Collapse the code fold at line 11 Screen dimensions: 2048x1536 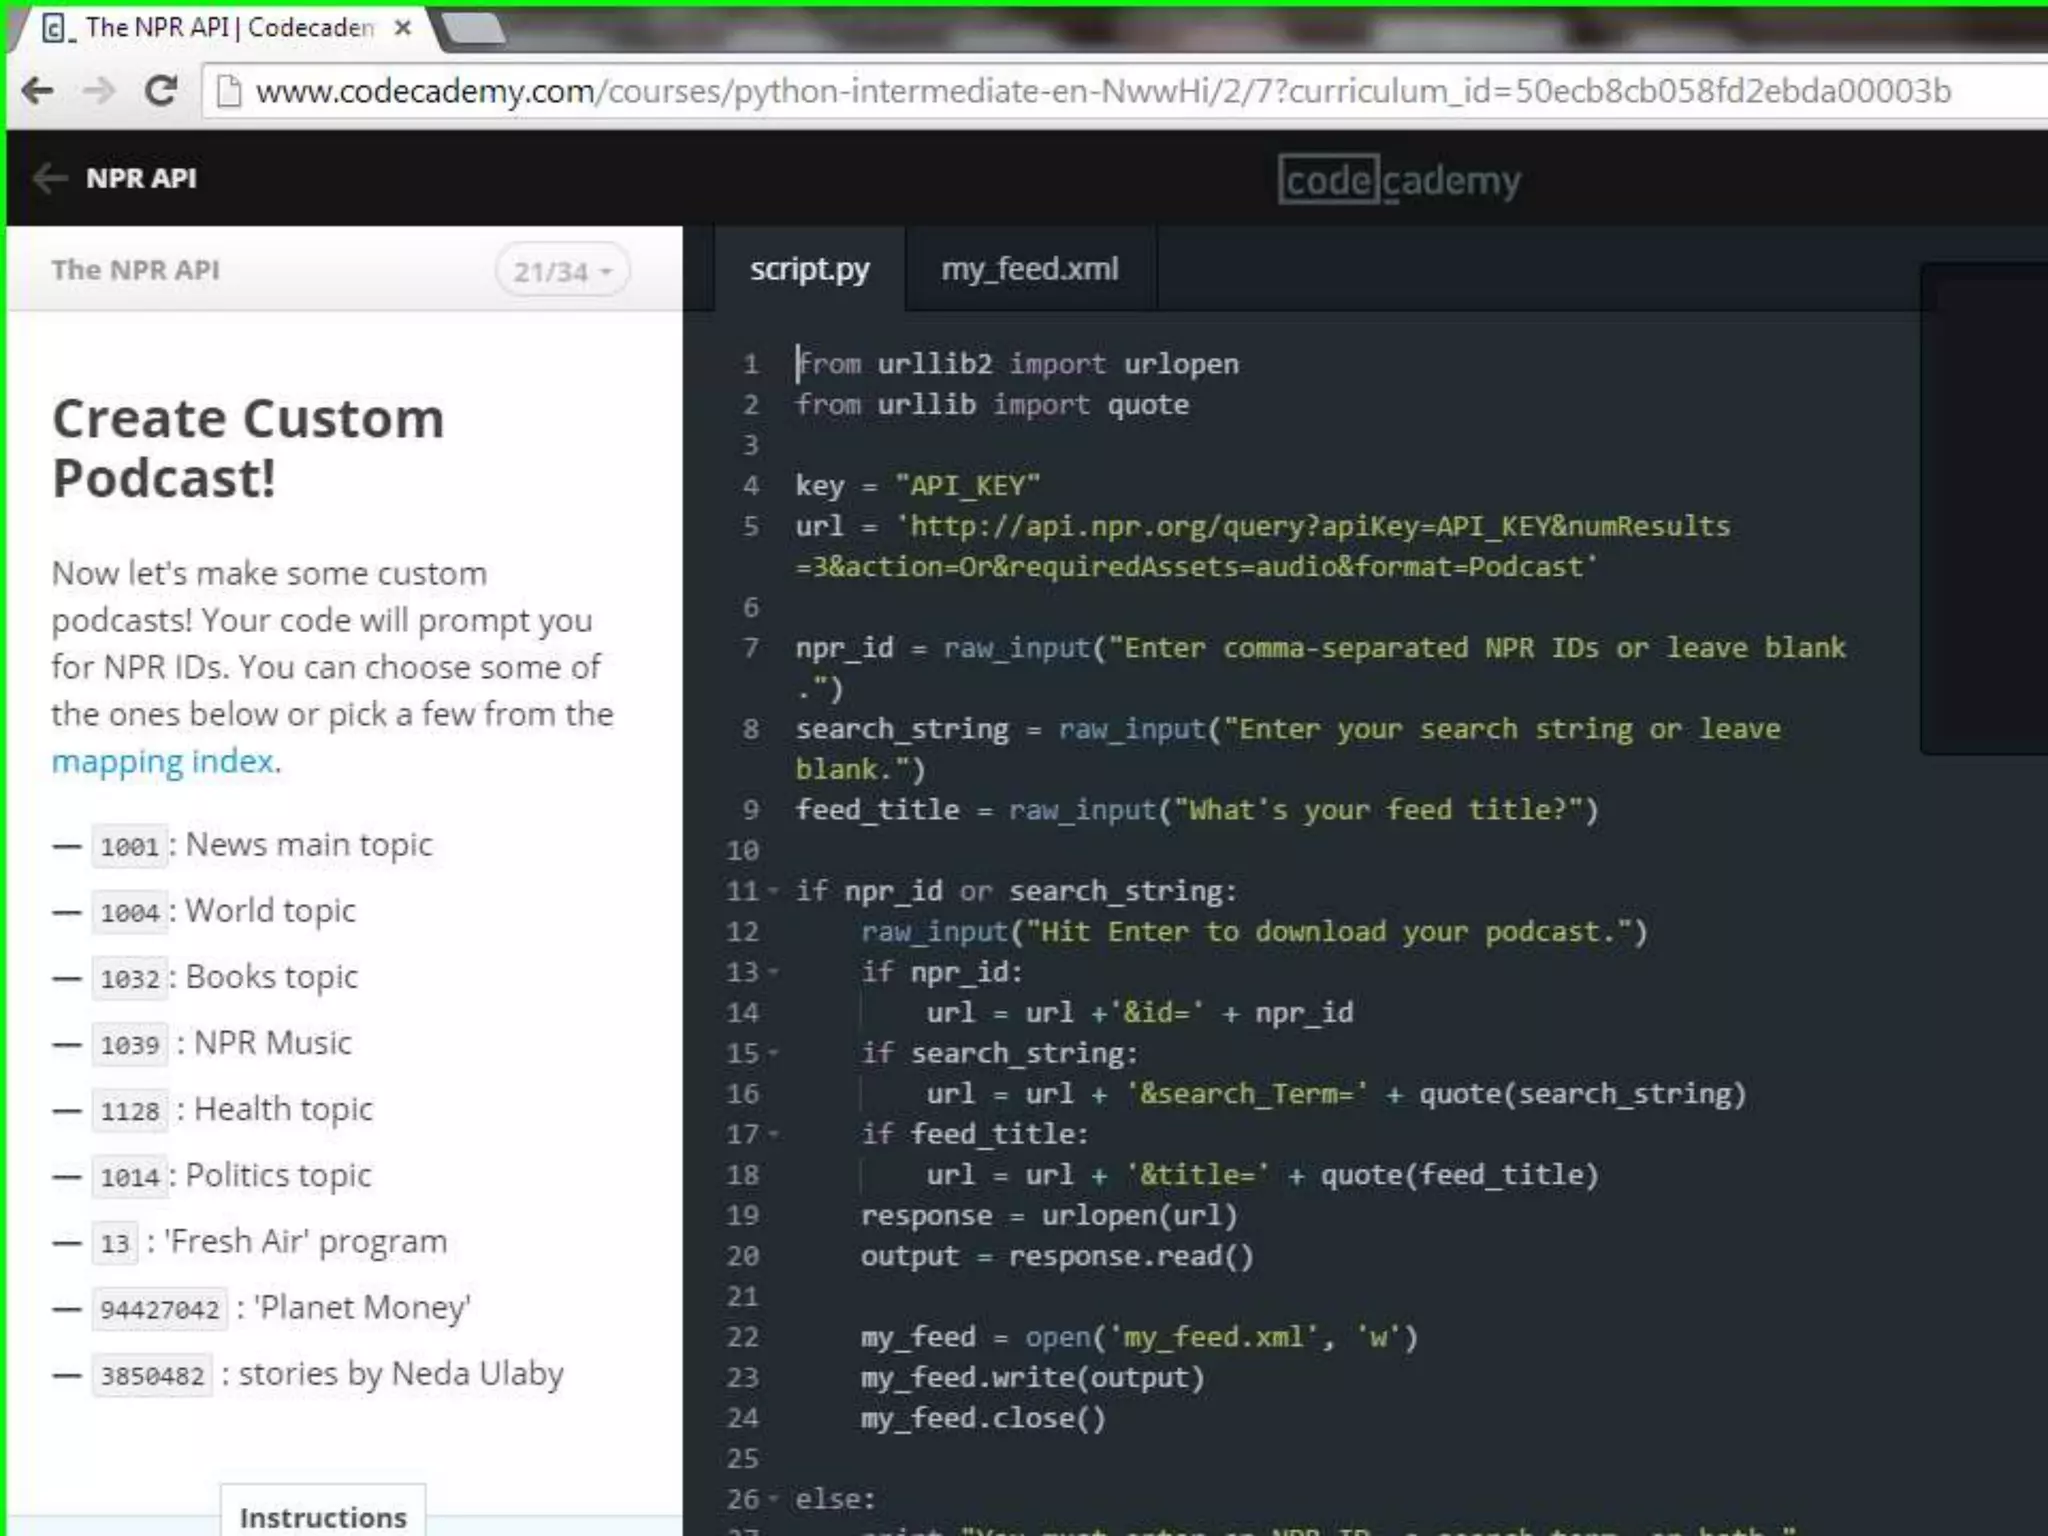[x=773, y=891]
